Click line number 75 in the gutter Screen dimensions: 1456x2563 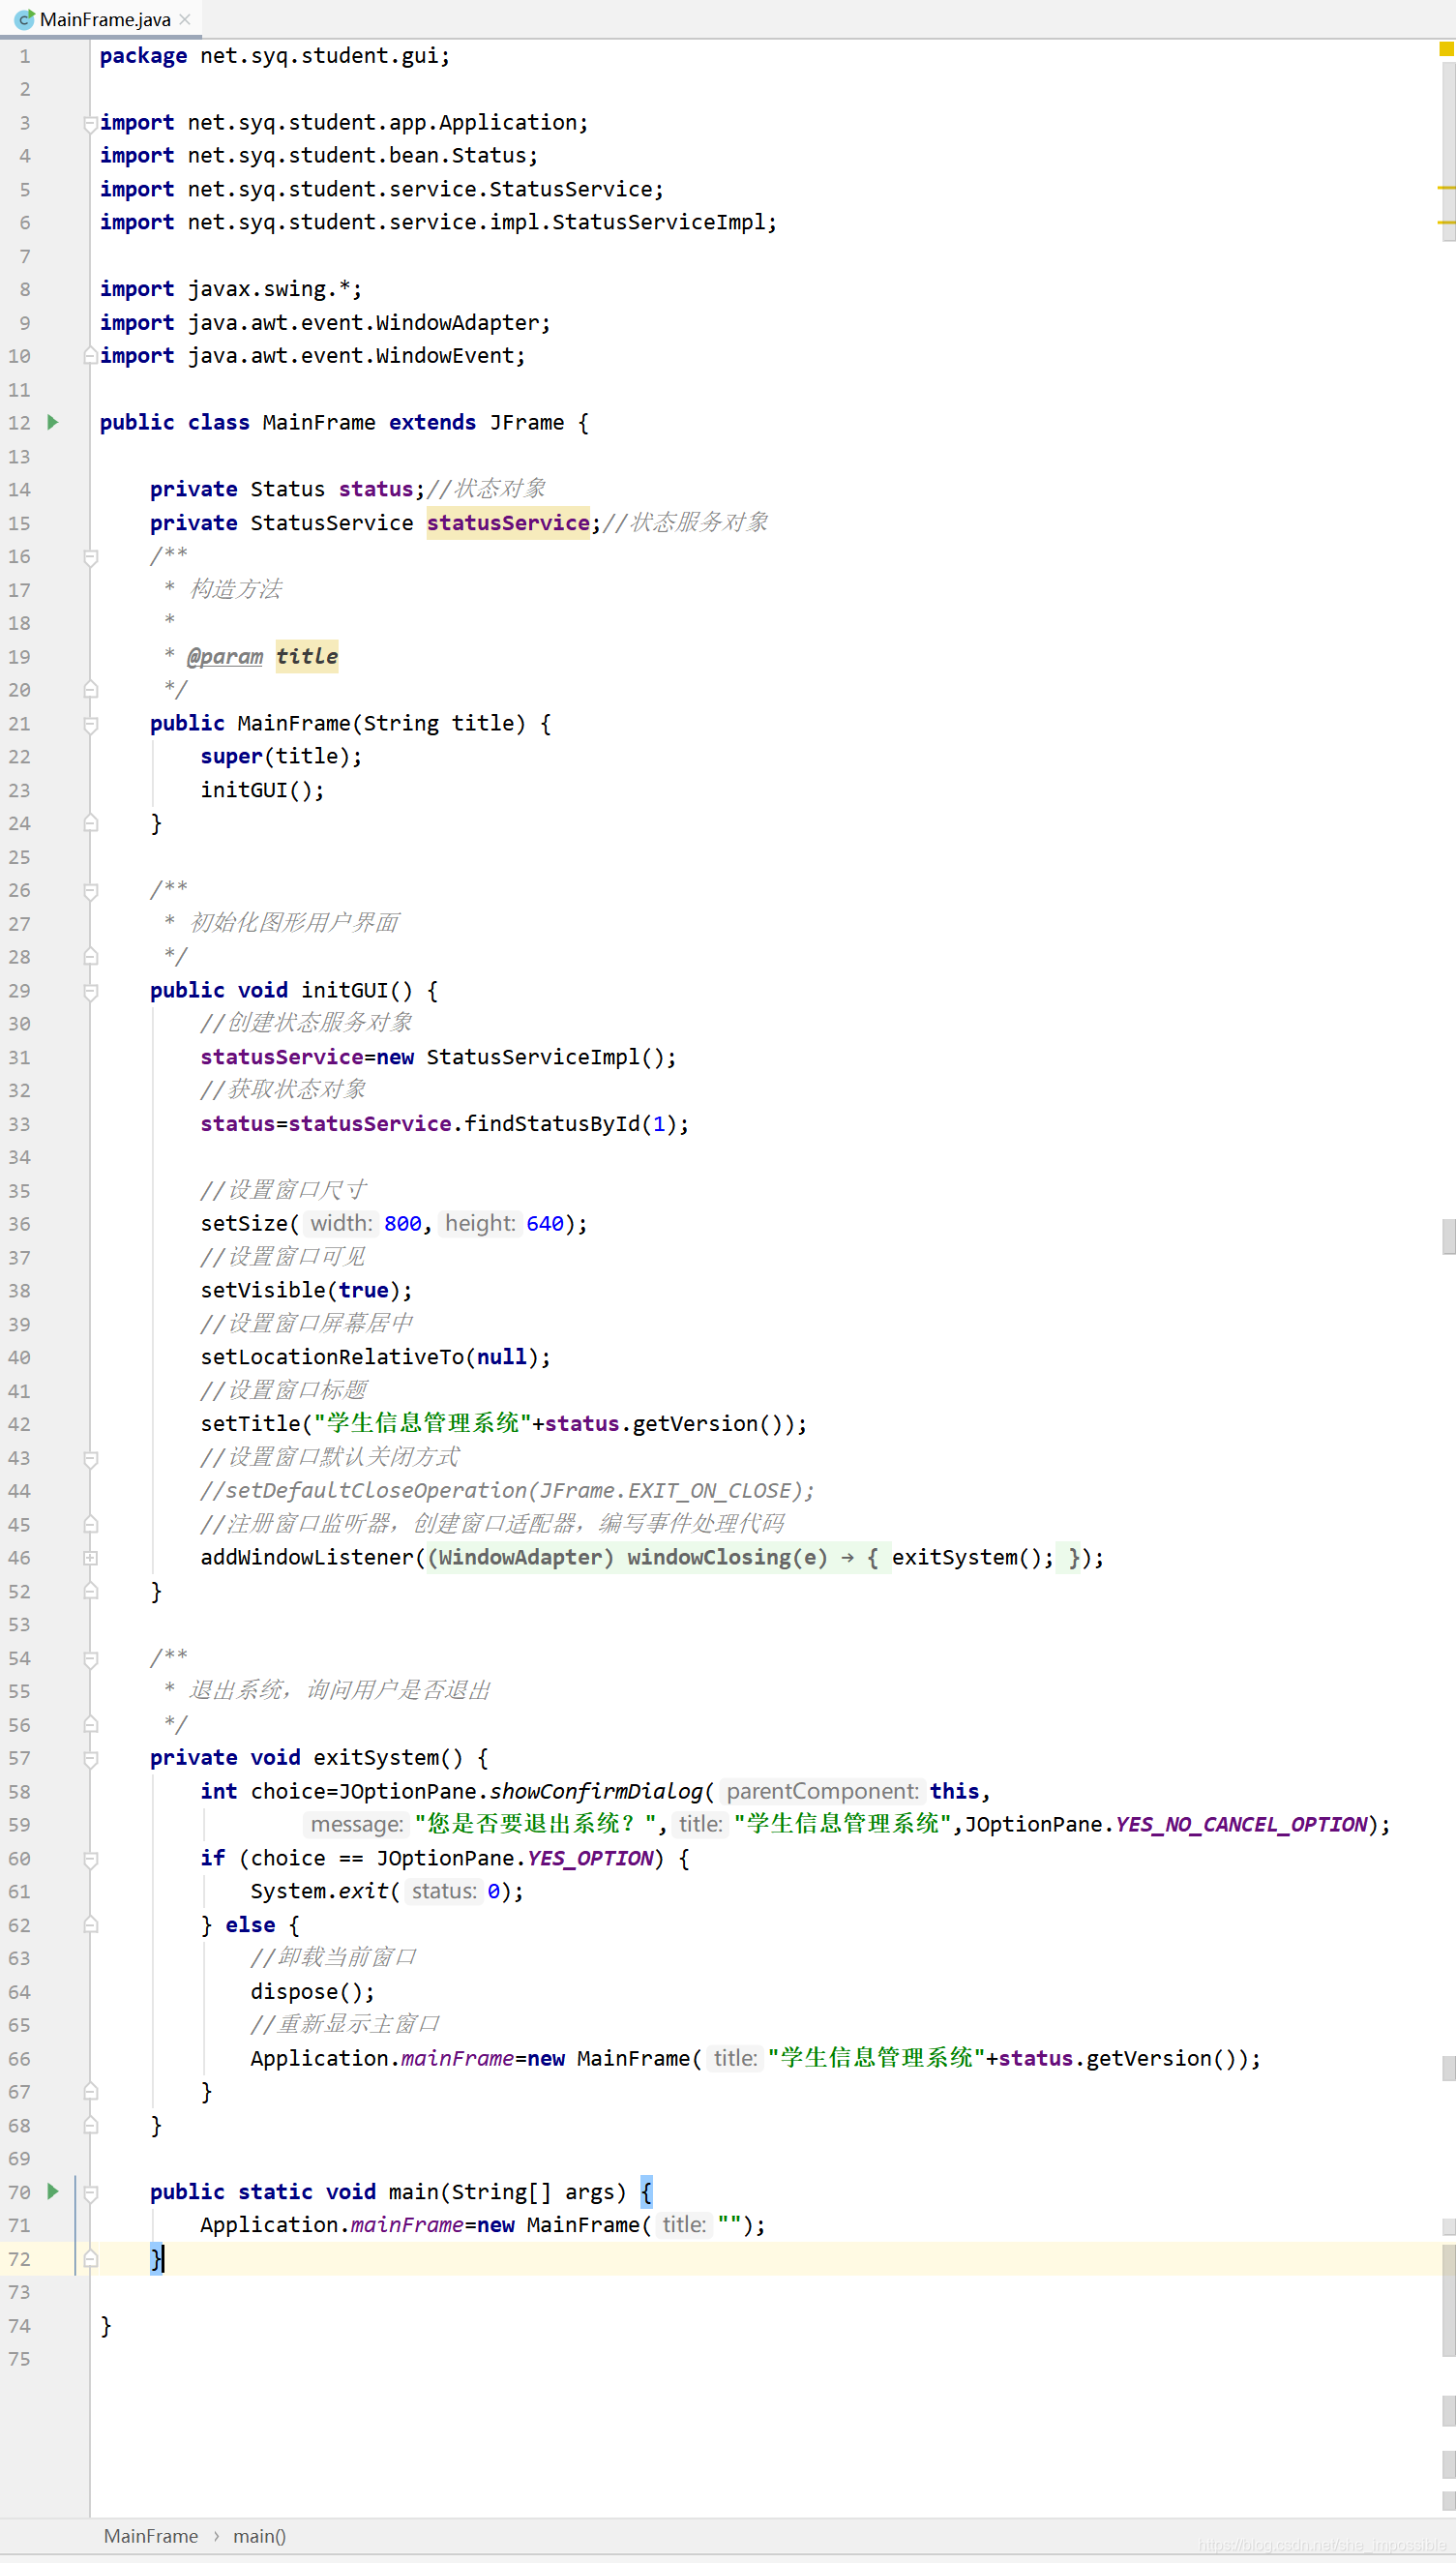(x=19, y=2358)
